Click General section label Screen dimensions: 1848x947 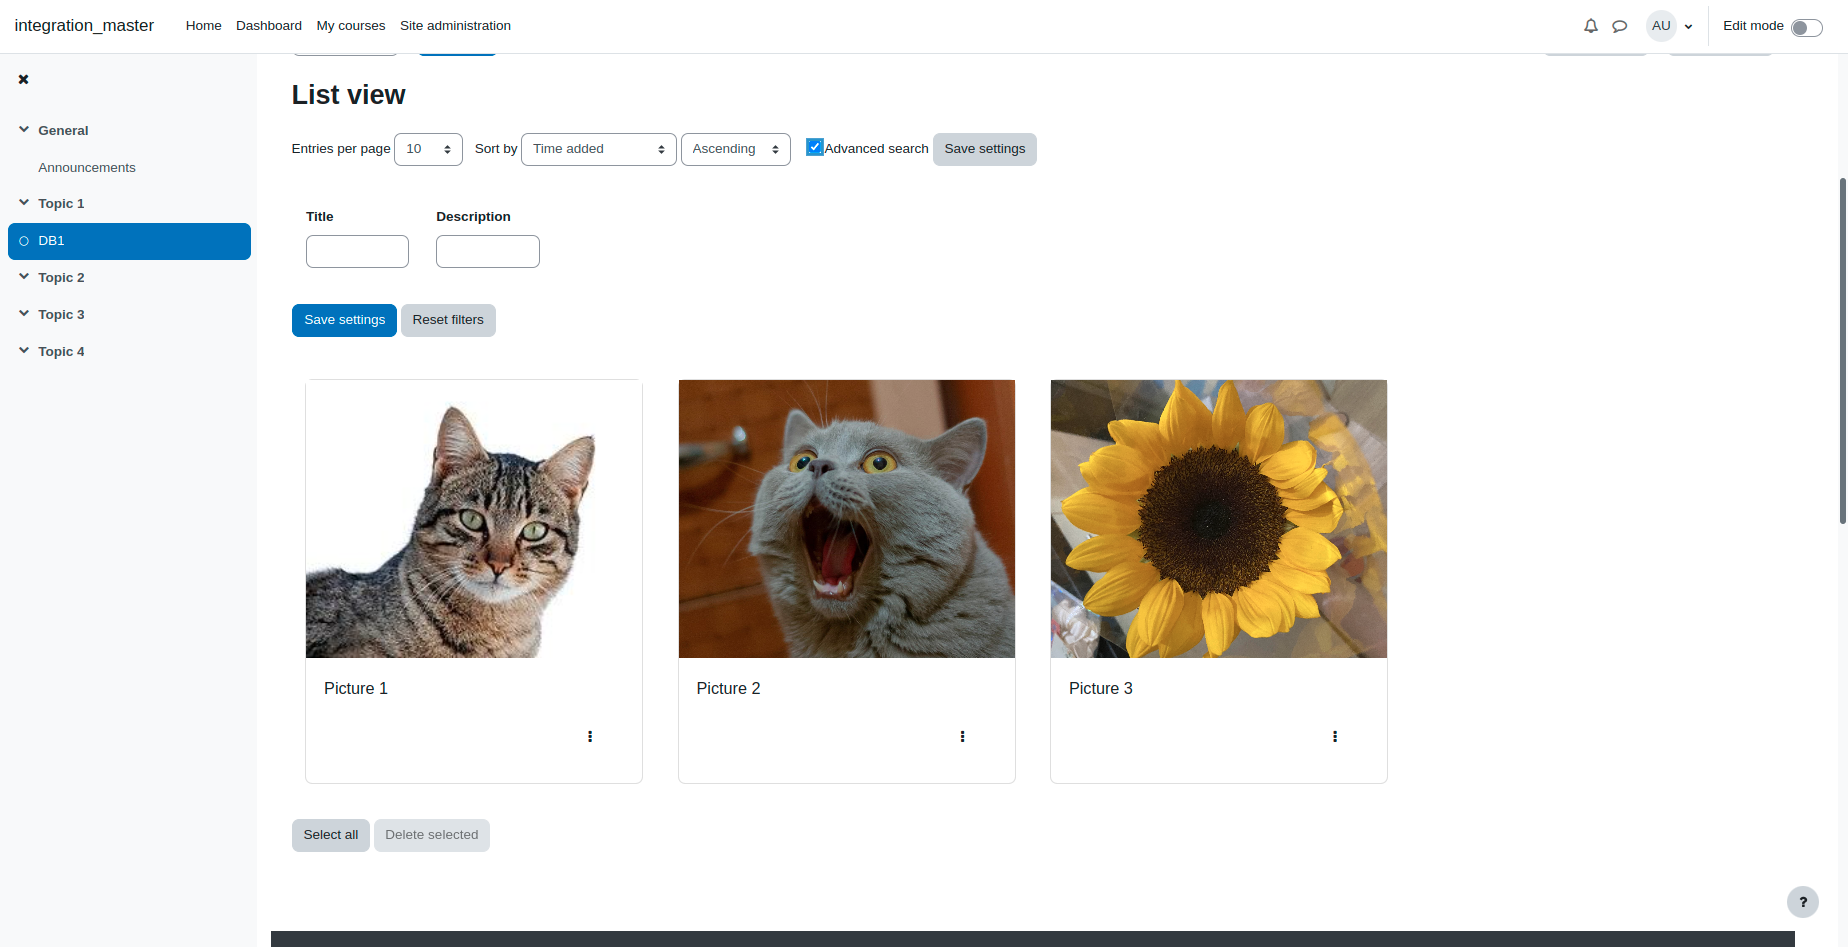(63, 130)
